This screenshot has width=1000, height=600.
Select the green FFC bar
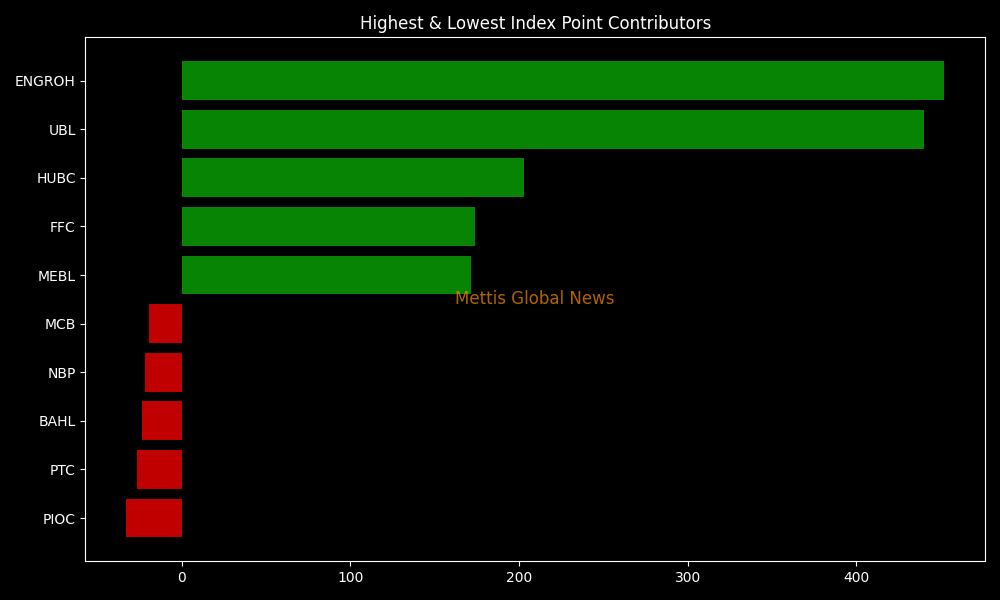(x=328, y=227)
